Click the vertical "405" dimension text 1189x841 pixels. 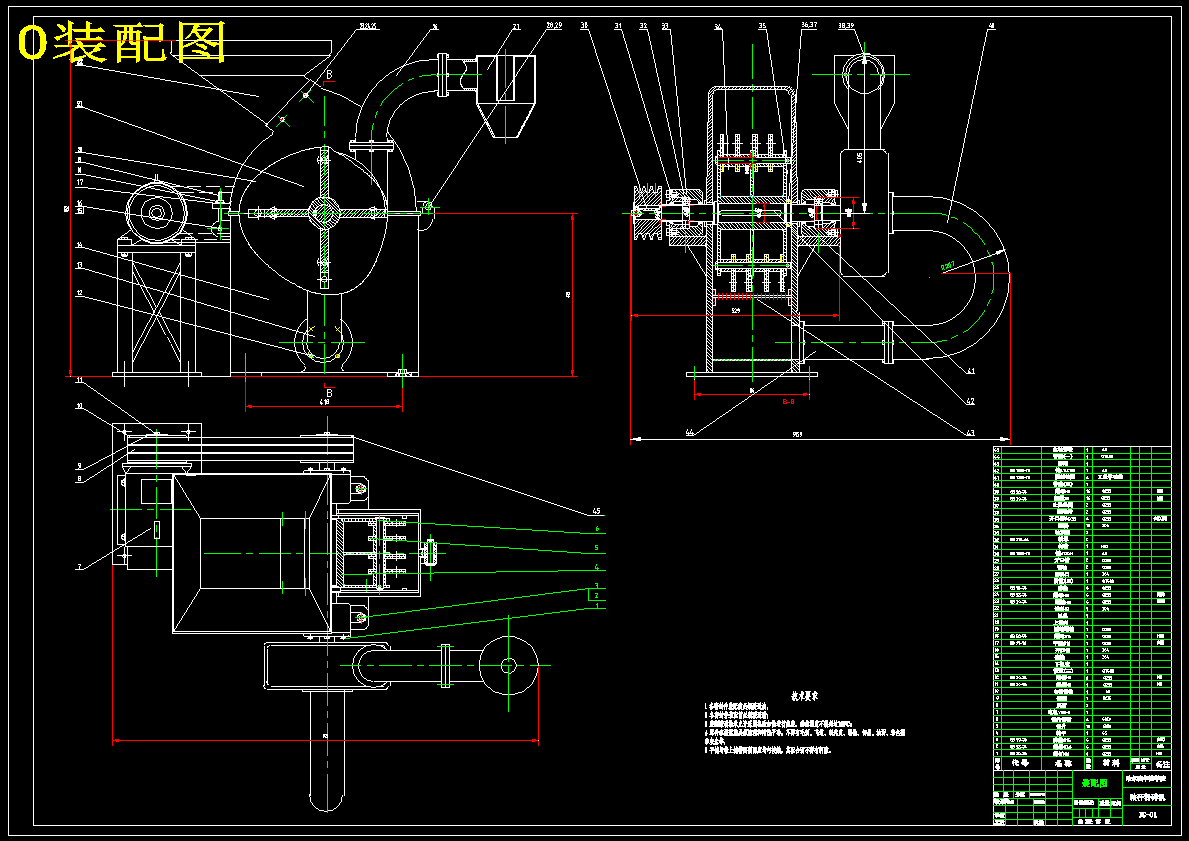[x=859, y=158]
